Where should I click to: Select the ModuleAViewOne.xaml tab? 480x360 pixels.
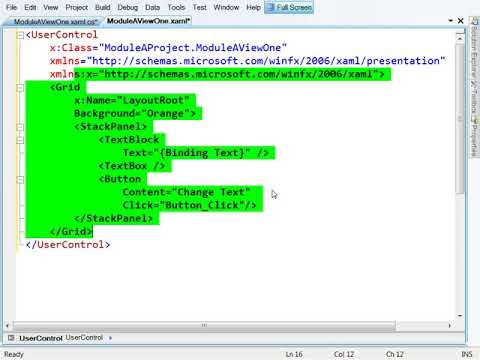pos(148,21)
